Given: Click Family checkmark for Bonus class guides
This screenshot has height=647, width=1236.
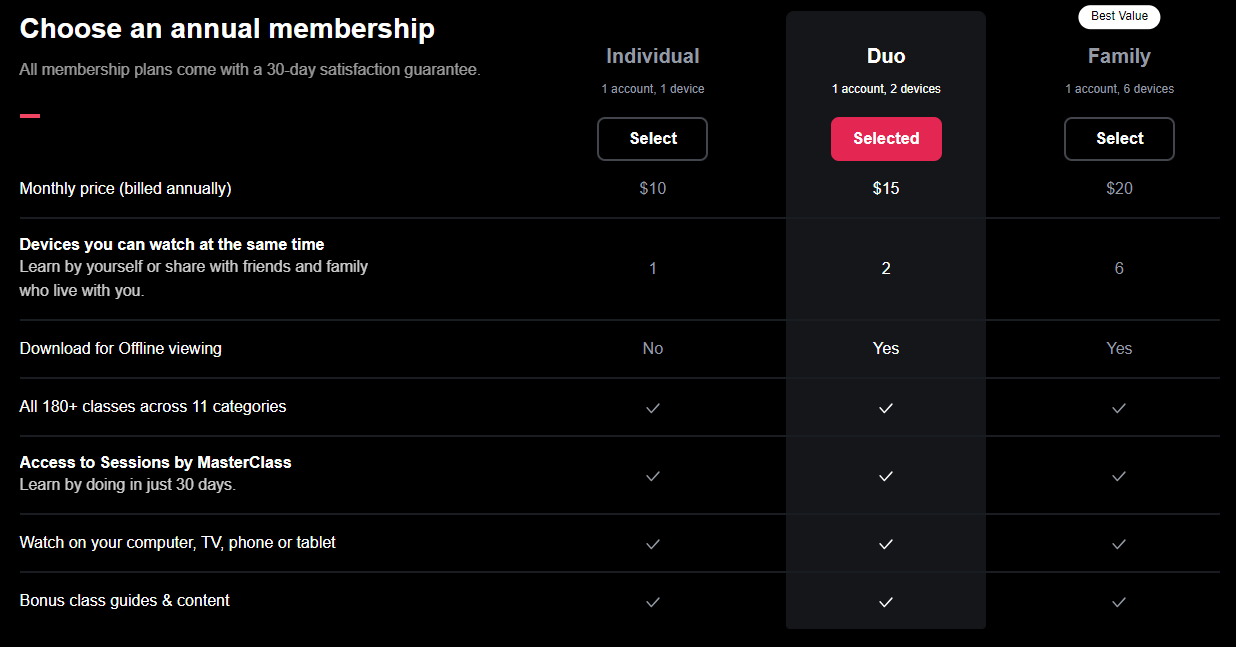Looking at the screenshot, I should pyautogui.click(x=1119, y=602).
